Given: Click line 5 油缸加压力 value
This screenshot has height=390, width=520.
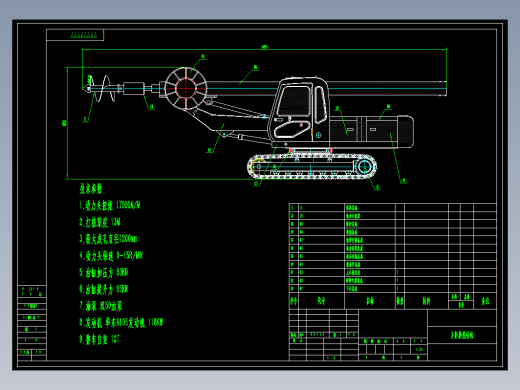Looking at the screenshot, I should 104,272.
